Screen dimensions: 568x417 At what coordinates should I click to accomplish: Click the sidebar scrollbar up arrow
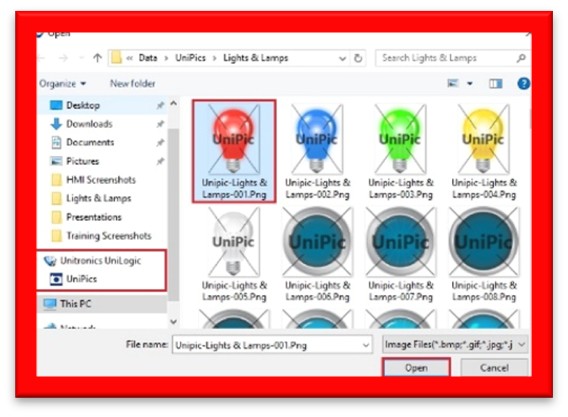[x=174, y=104]
